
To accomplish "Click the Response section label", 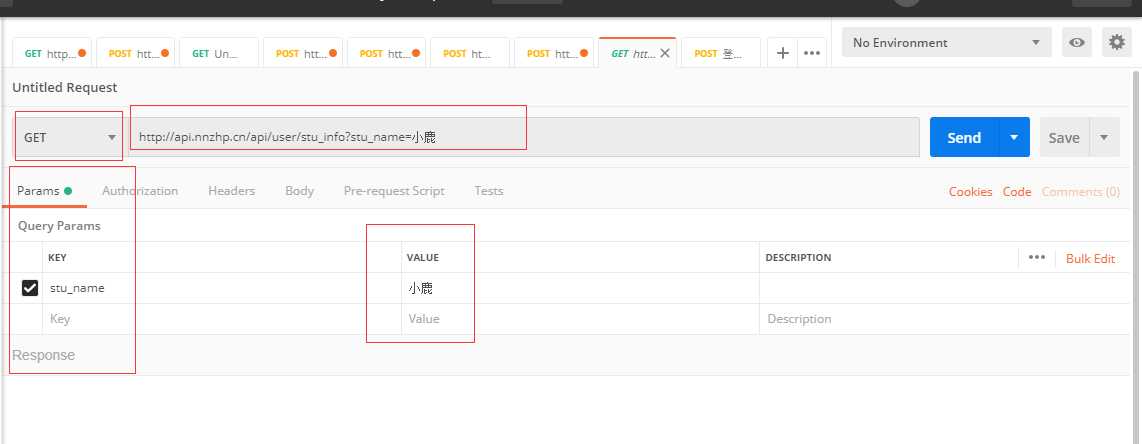I will (x=43, y=355).
